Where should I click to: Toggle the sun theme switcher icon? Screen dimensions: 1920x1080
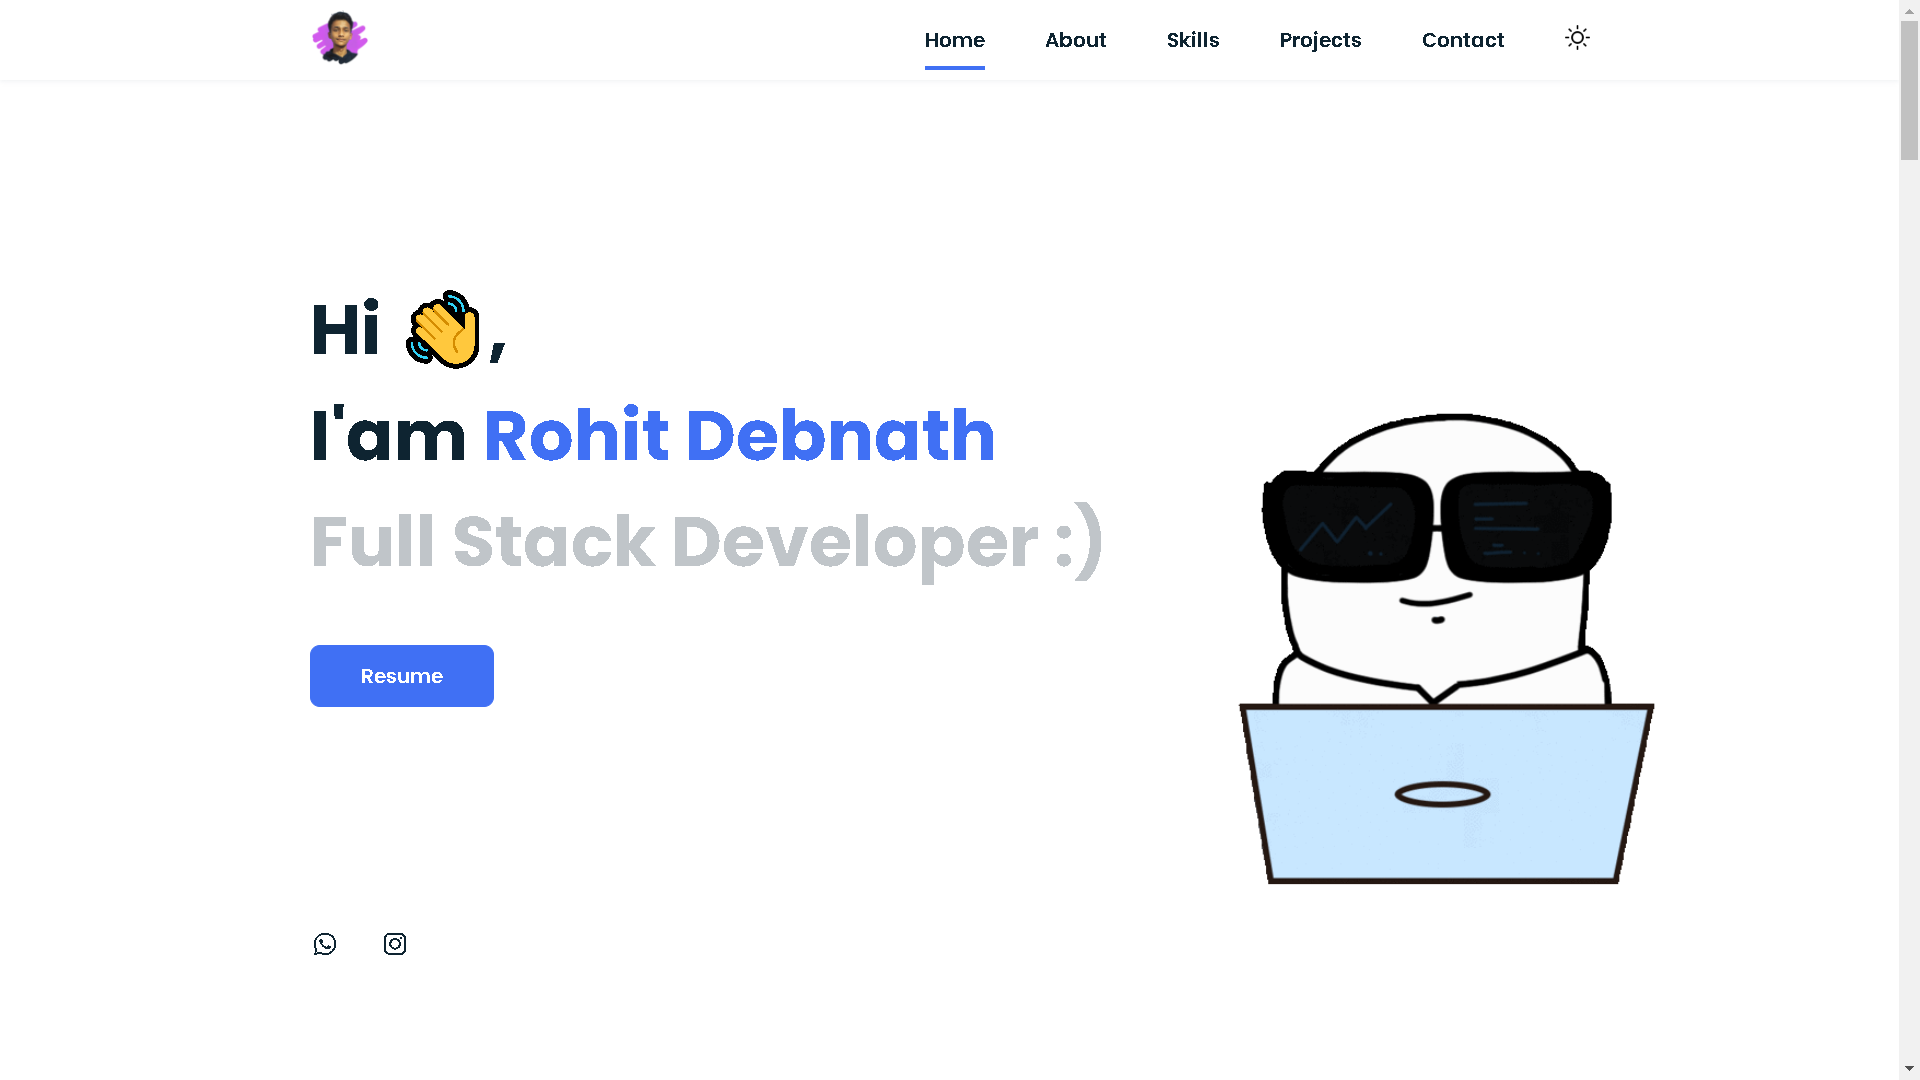click(x=1577, y=39)
